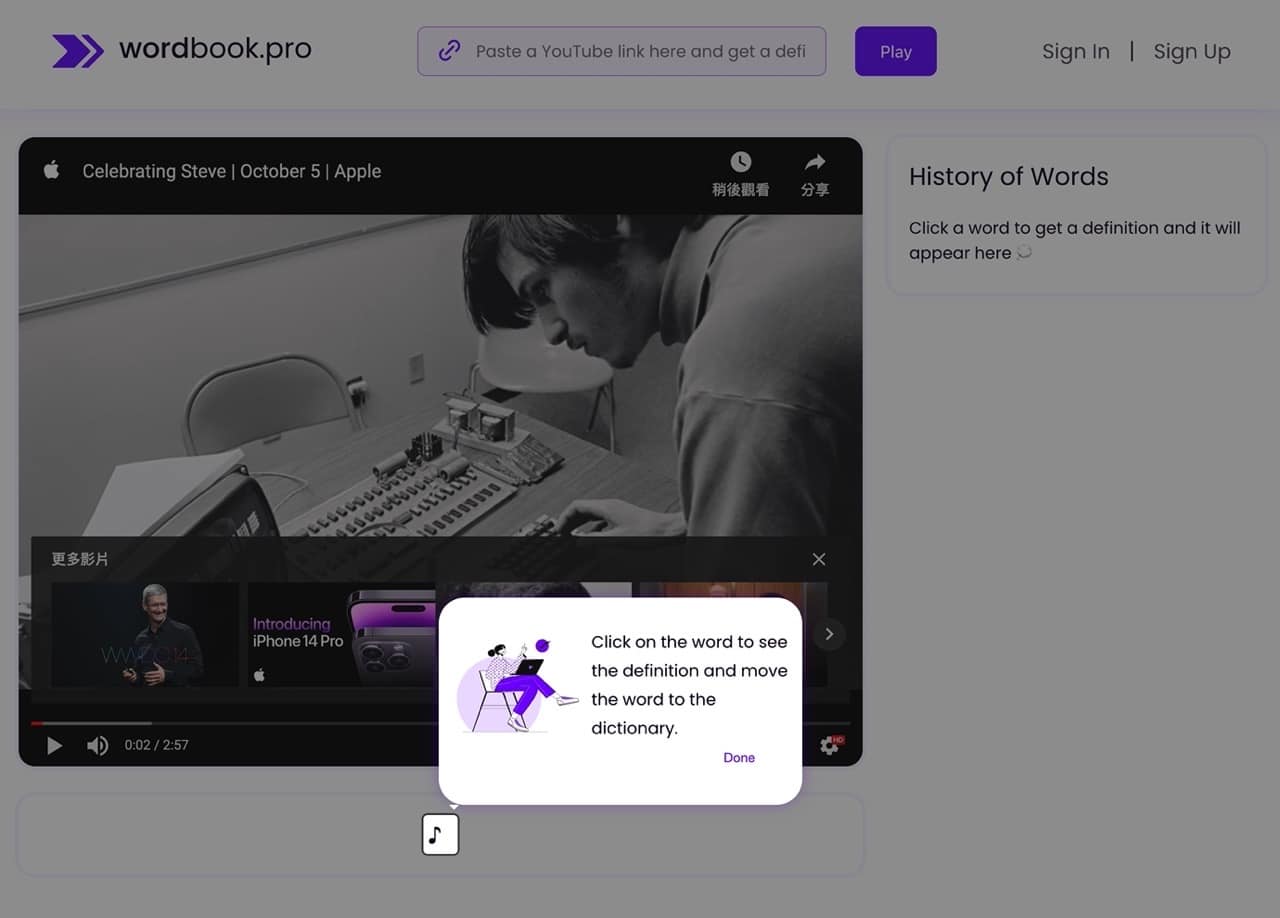
Task: Show next suggested videos with arrow
Action: 829,634
